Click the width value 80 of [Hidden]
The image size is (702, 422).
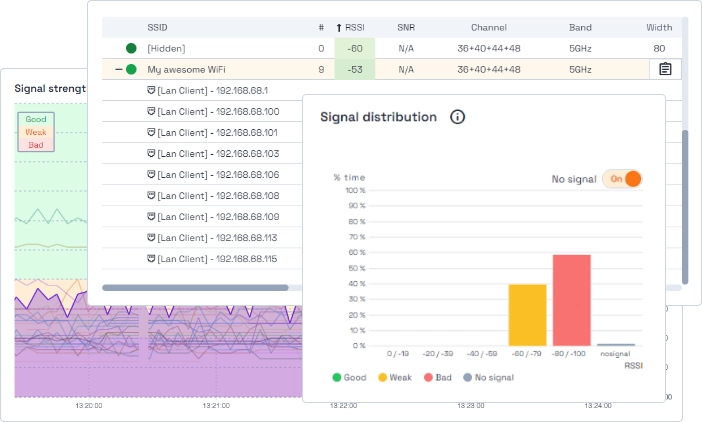point(659,48)
